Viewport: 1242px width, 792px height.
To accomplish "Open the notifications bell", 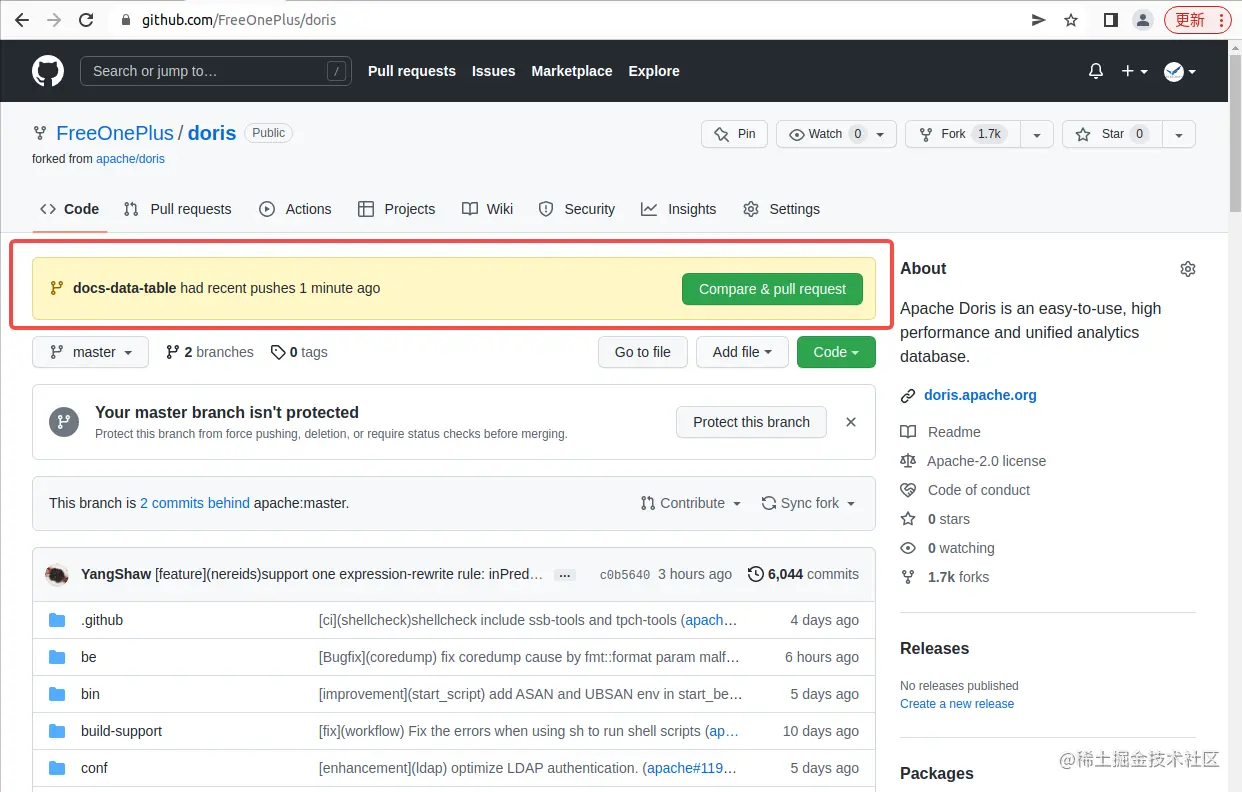I will [x=1096, y=71].
